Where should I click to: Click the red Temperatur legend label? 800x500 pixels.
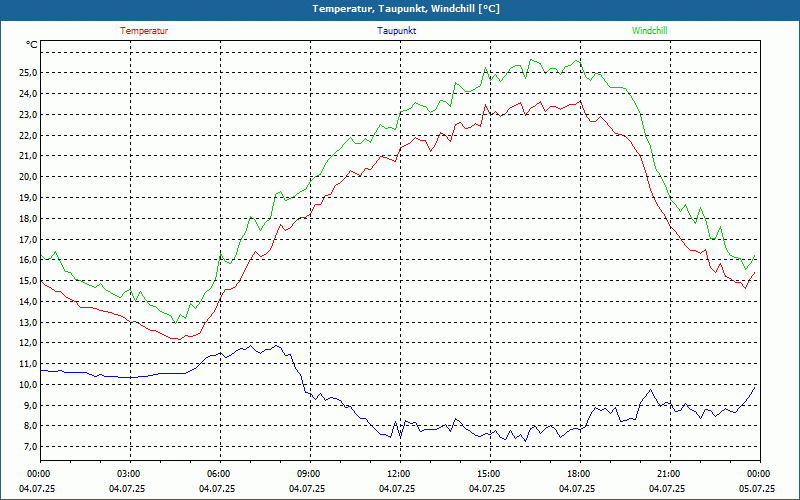[x=144, y=31]
